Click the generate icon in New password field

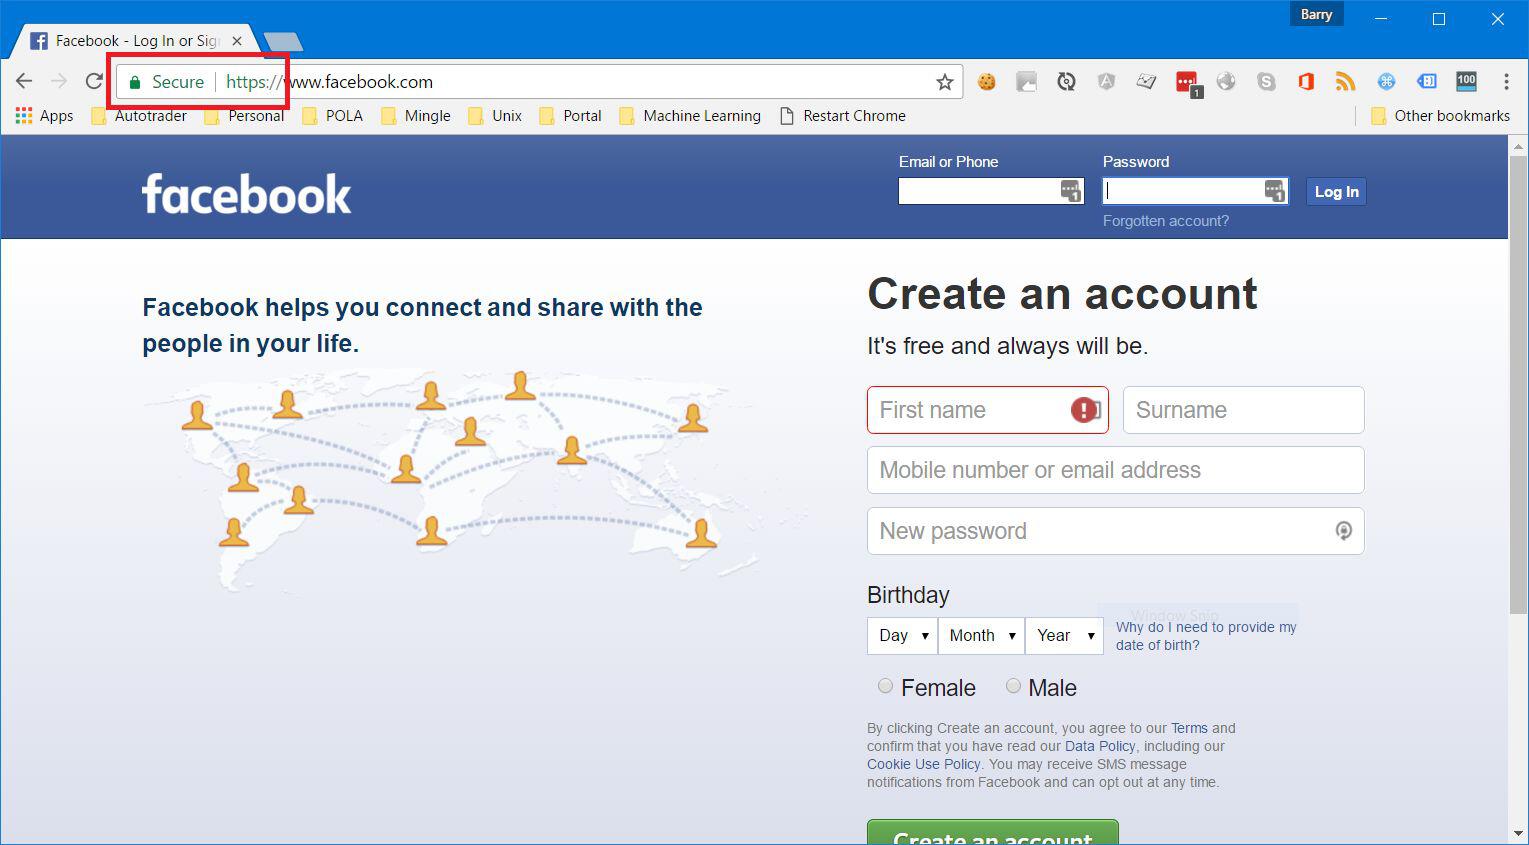1344,531
